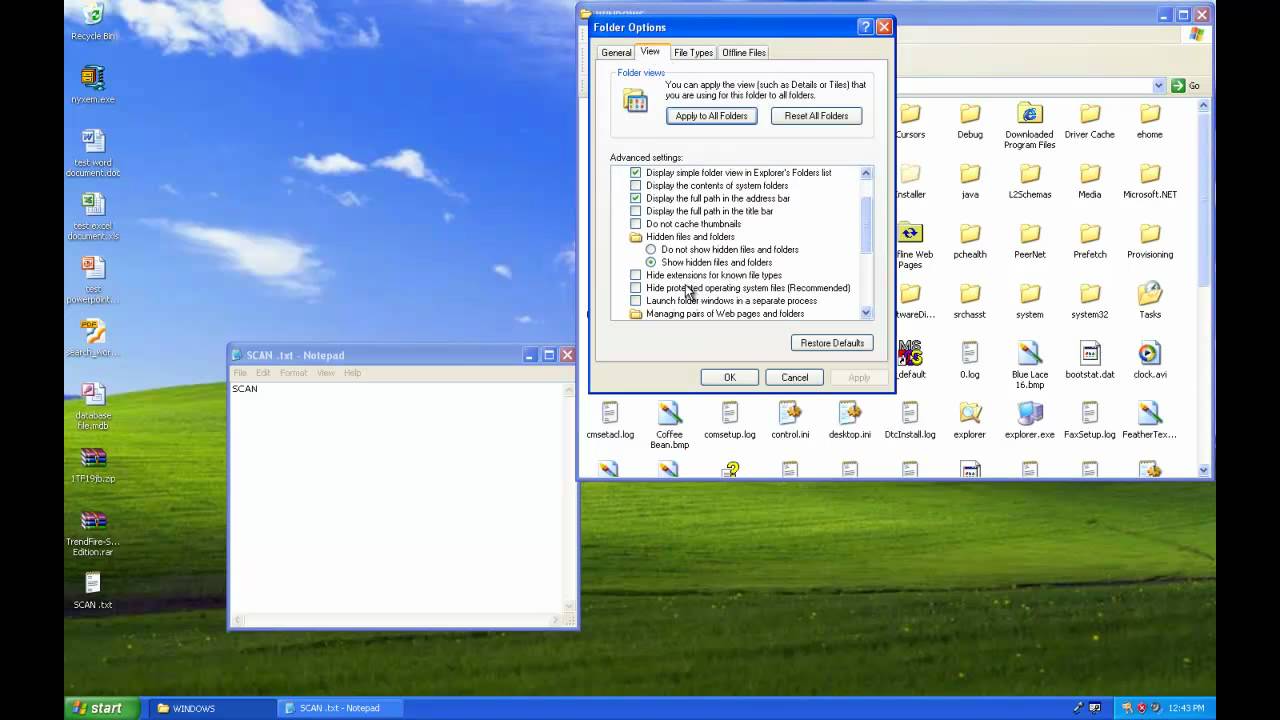Viewport: 1280px width, 720px height.
Task: Select the desktop.ini file
Action: coord(850,421)
